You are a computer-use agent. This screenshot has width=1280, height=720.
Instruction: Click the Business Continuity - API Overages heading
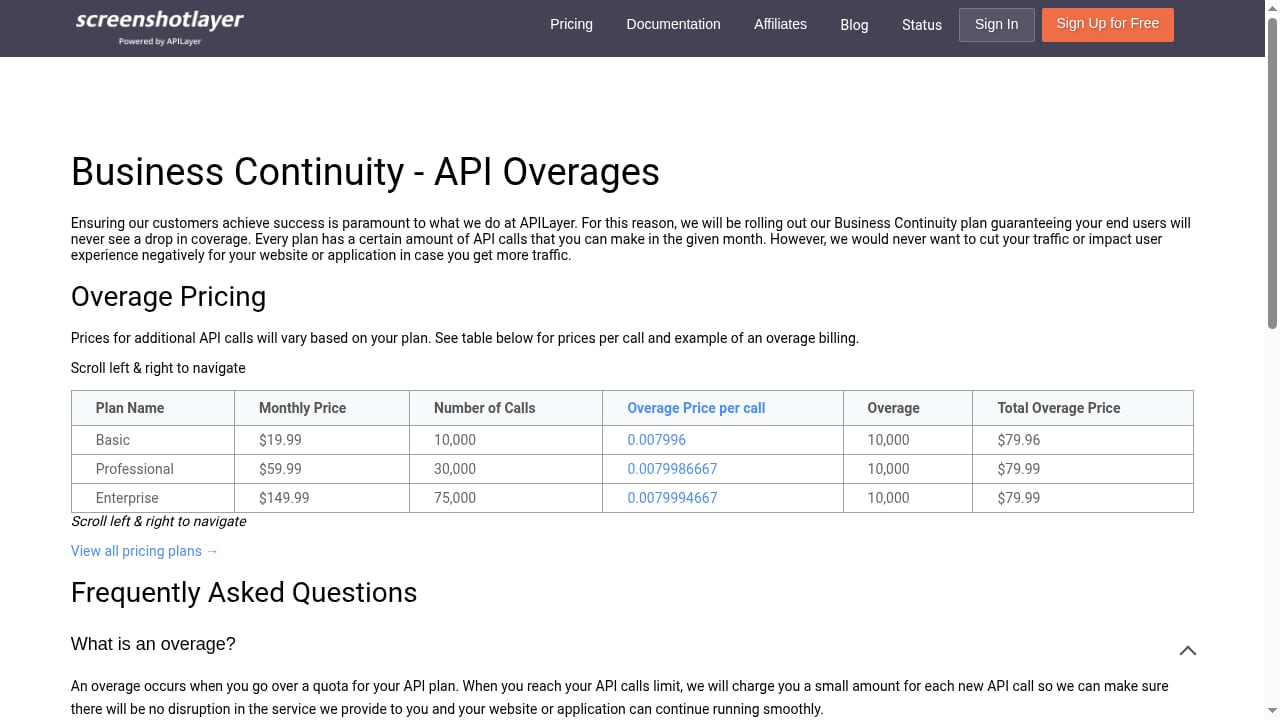(365, 172)
